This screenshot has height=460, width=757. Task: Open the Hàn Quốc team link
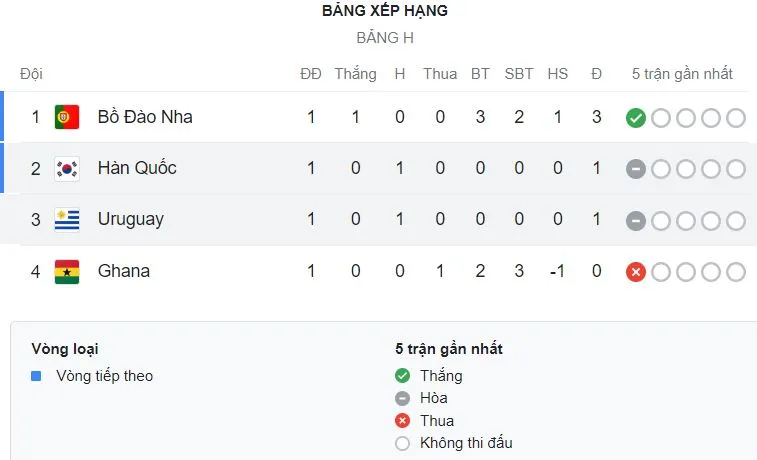point(137,168)
